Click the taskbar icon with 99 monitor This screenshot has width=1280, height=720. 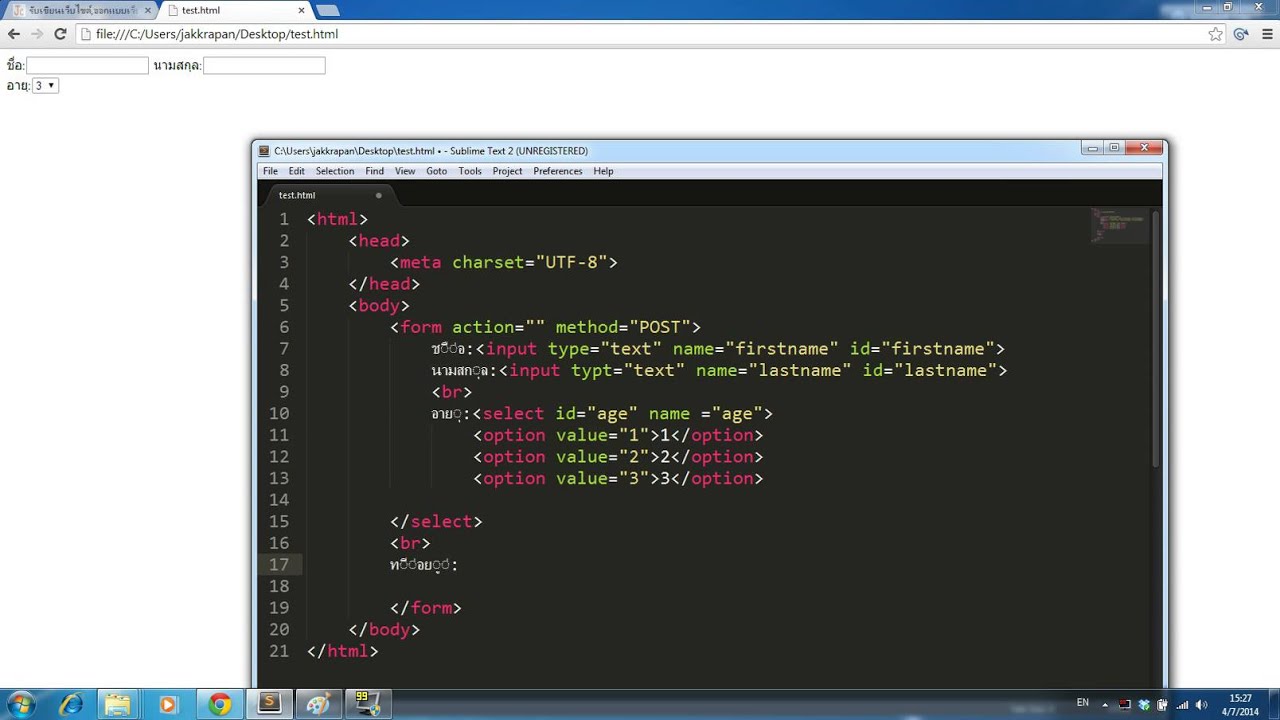click(x=367, y=704)
